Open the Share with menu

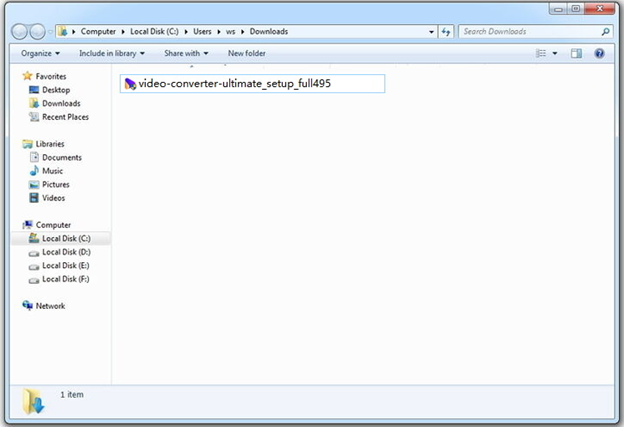point(186,53)
